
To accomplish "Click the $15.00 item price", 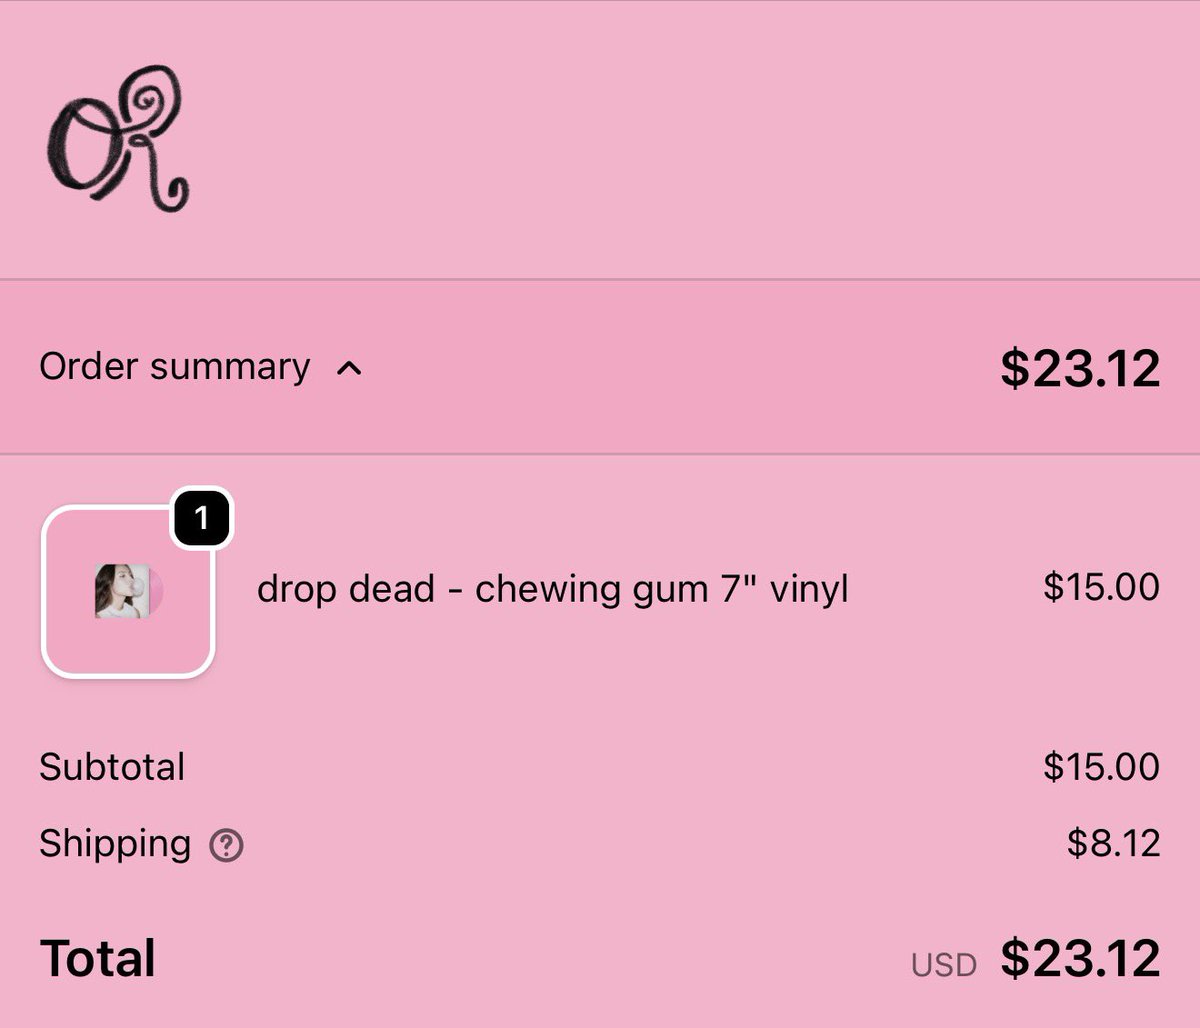I will click(1101, 586).
